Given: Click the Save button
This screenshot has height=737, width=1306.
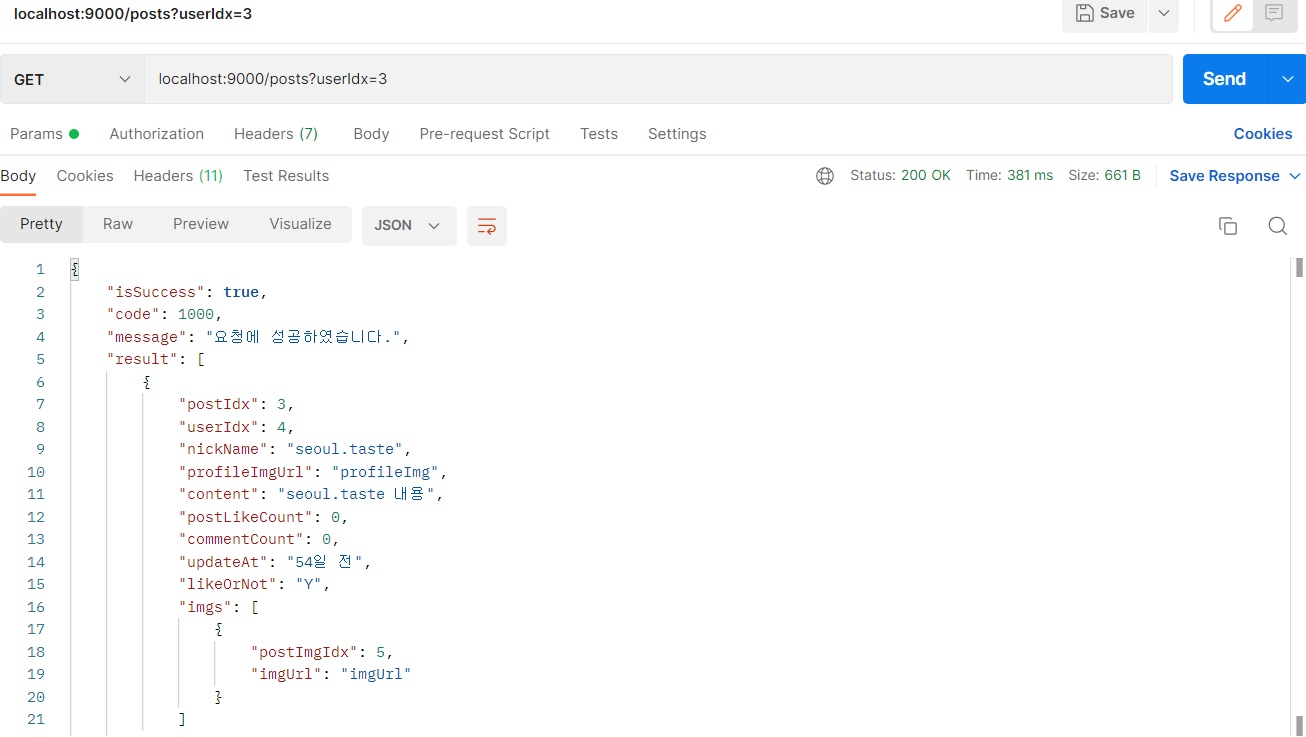Looking at the screenshot, I should [x=1105, y=13].
